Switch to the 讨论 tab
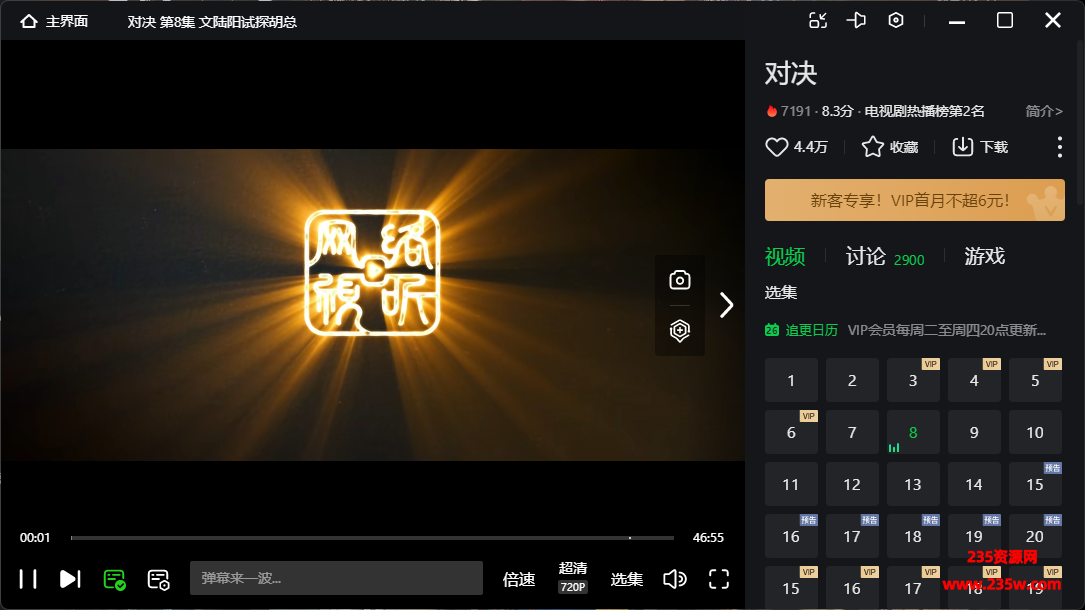Screen dimensions: 1085x610 tap(865, 257)
